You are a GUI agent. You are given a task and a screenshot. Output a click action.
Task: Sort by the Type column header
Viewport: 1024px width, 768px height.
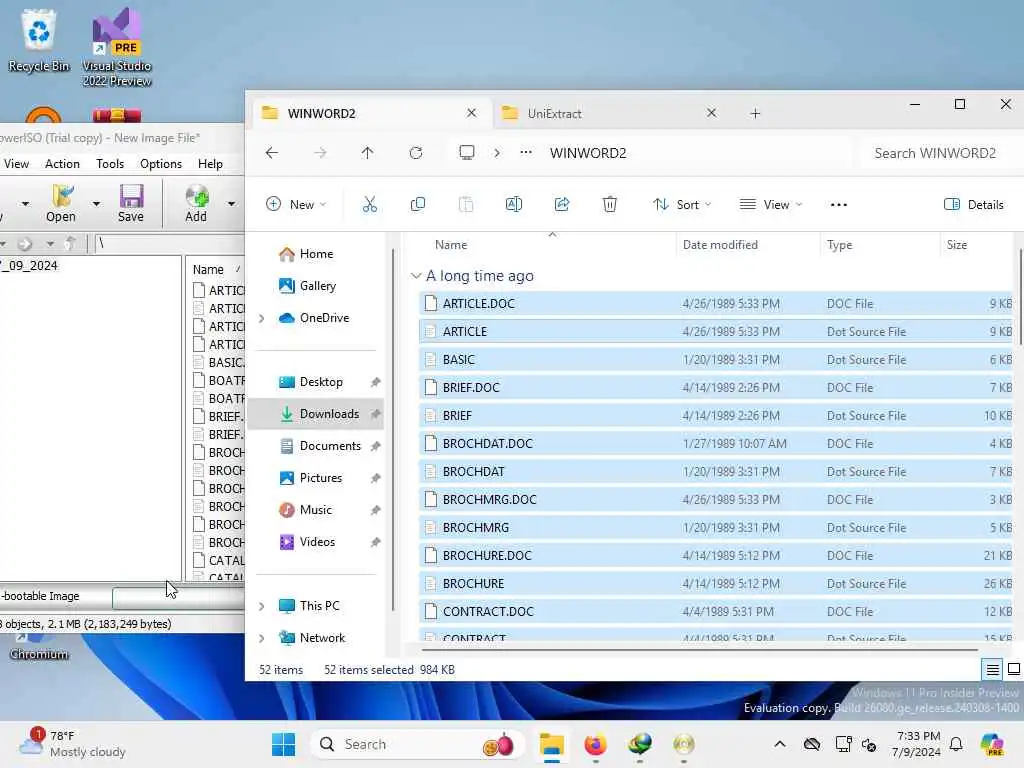pos(839,245)
